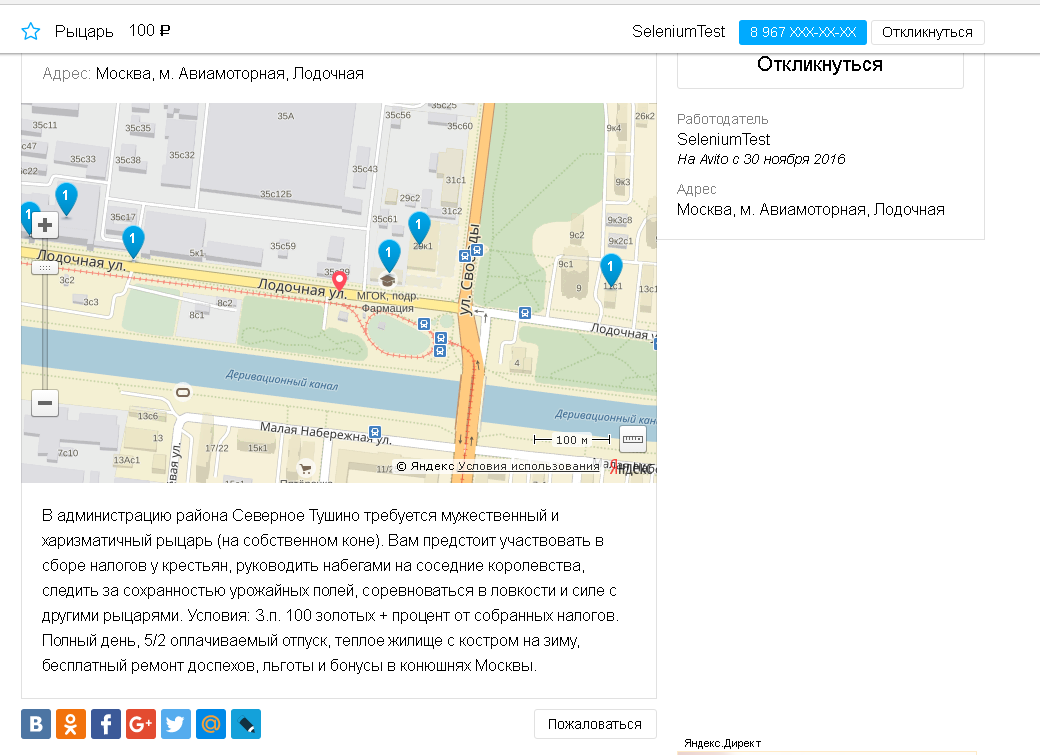Click listing title Рыцарь in header
The height and width of the screenshot is (755, 1040).
coord(84,31)
